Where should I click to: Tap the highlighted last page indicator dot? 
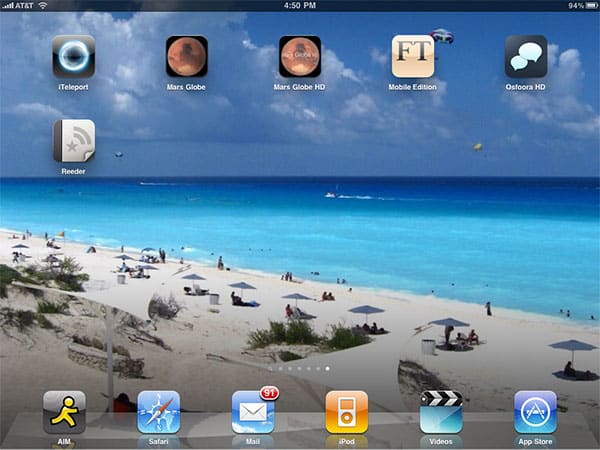(x=326, y=368)
